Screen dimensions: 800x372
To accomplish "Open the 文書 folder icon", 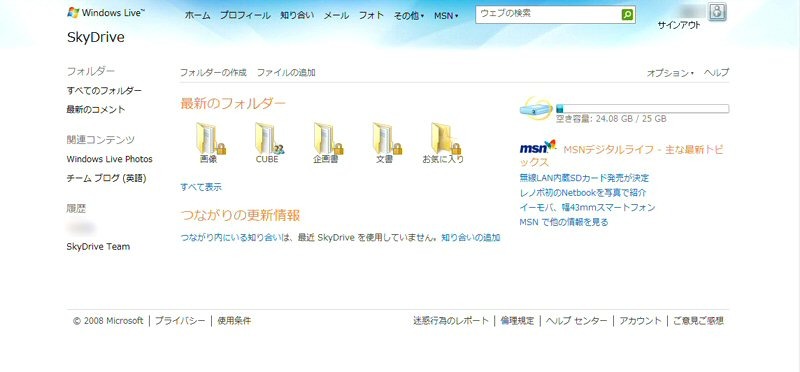I will 387,138.
